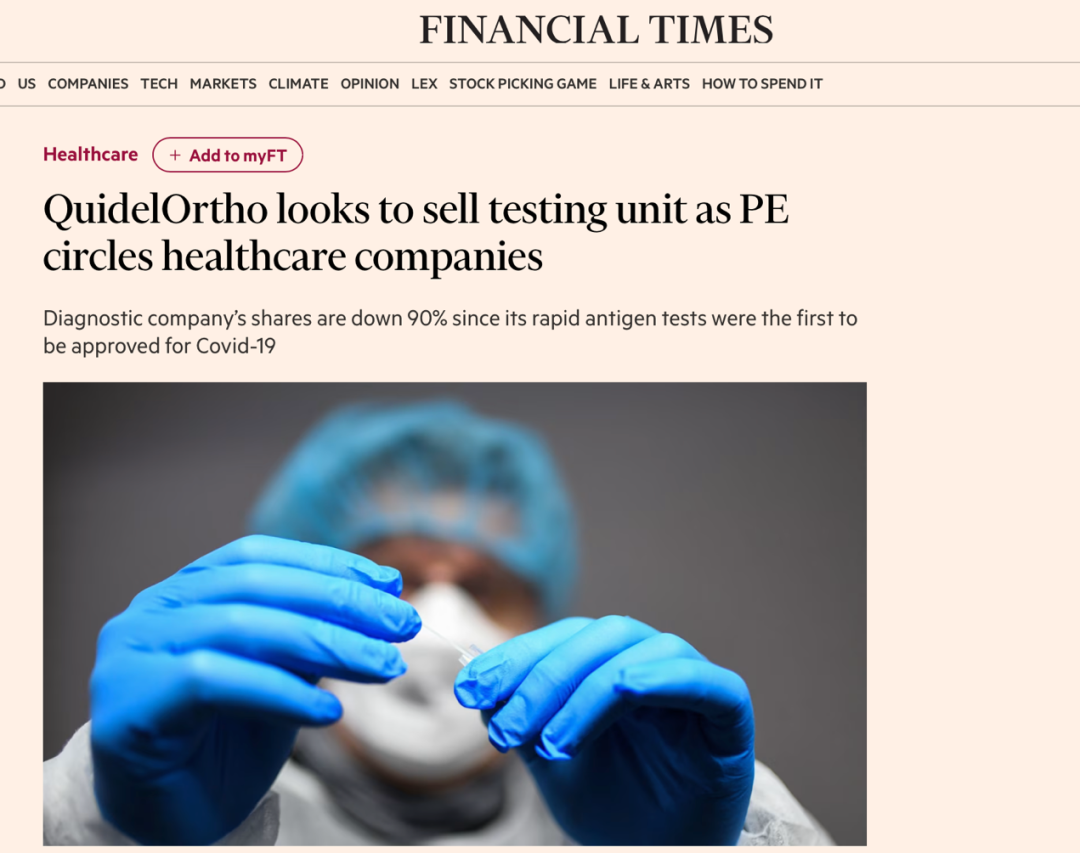Go to the US section
The height and width of the screenshot is (853, 1080).
pos(26,84)
